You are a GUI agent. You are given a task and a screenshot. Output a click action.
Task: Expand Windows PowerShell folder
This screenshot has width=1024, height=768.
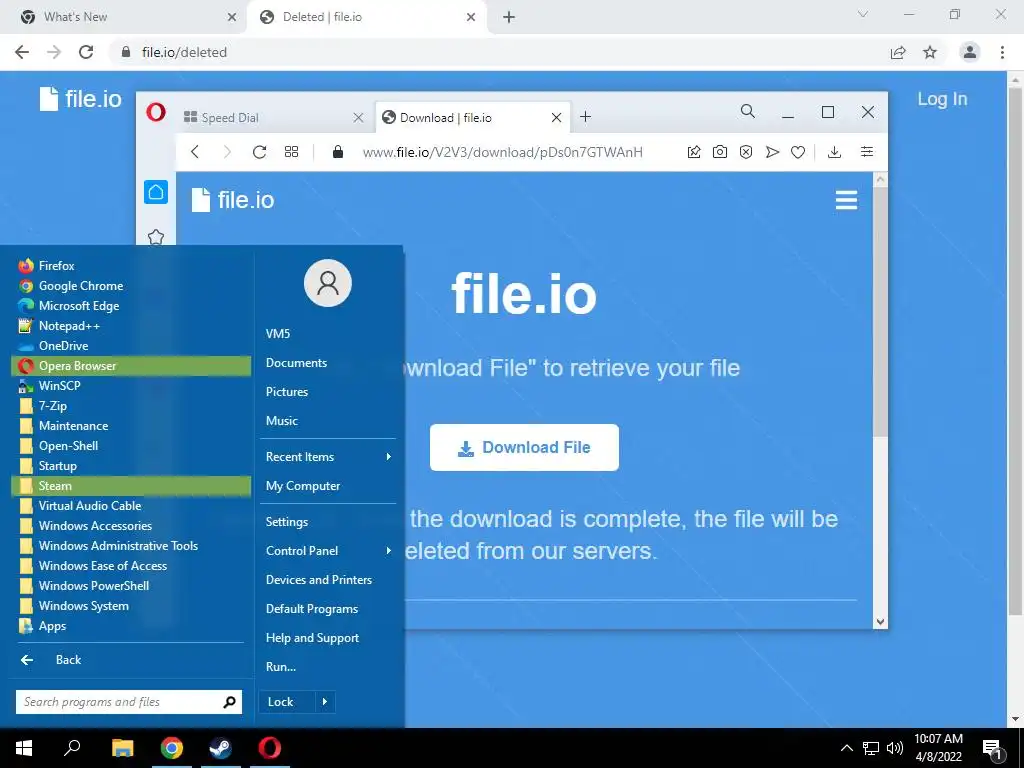click(131, 586)
